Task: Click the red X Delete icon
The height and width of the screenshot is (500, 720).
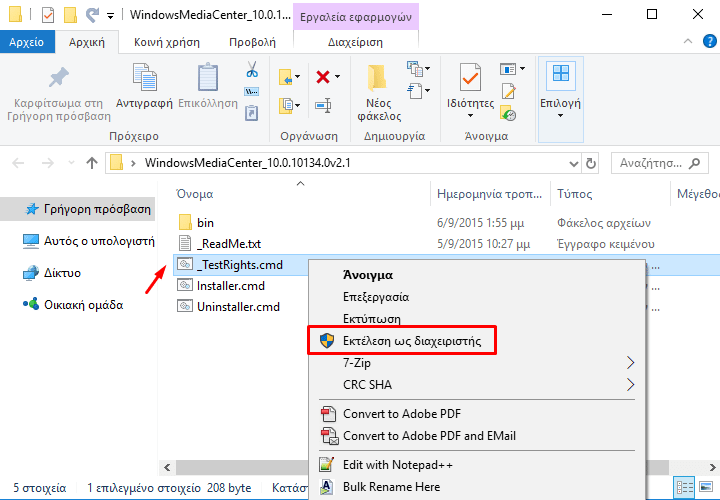Action: pos(323,77)
